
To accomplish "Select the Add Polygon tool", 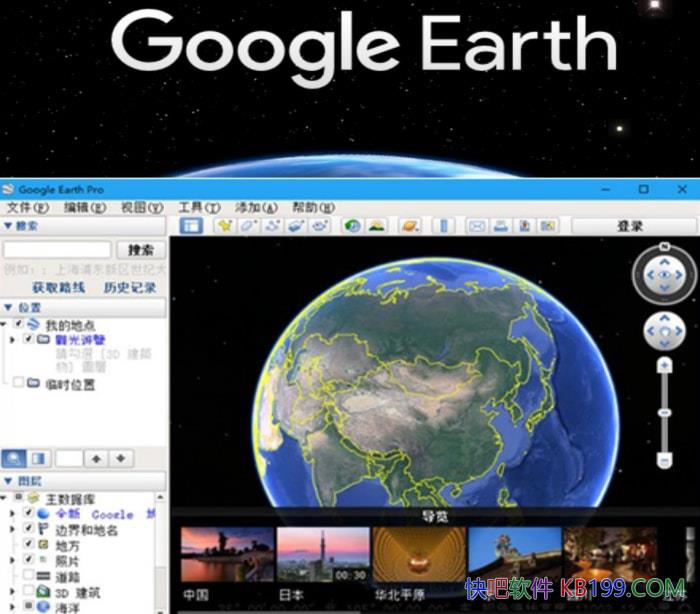I will [249, 226].
